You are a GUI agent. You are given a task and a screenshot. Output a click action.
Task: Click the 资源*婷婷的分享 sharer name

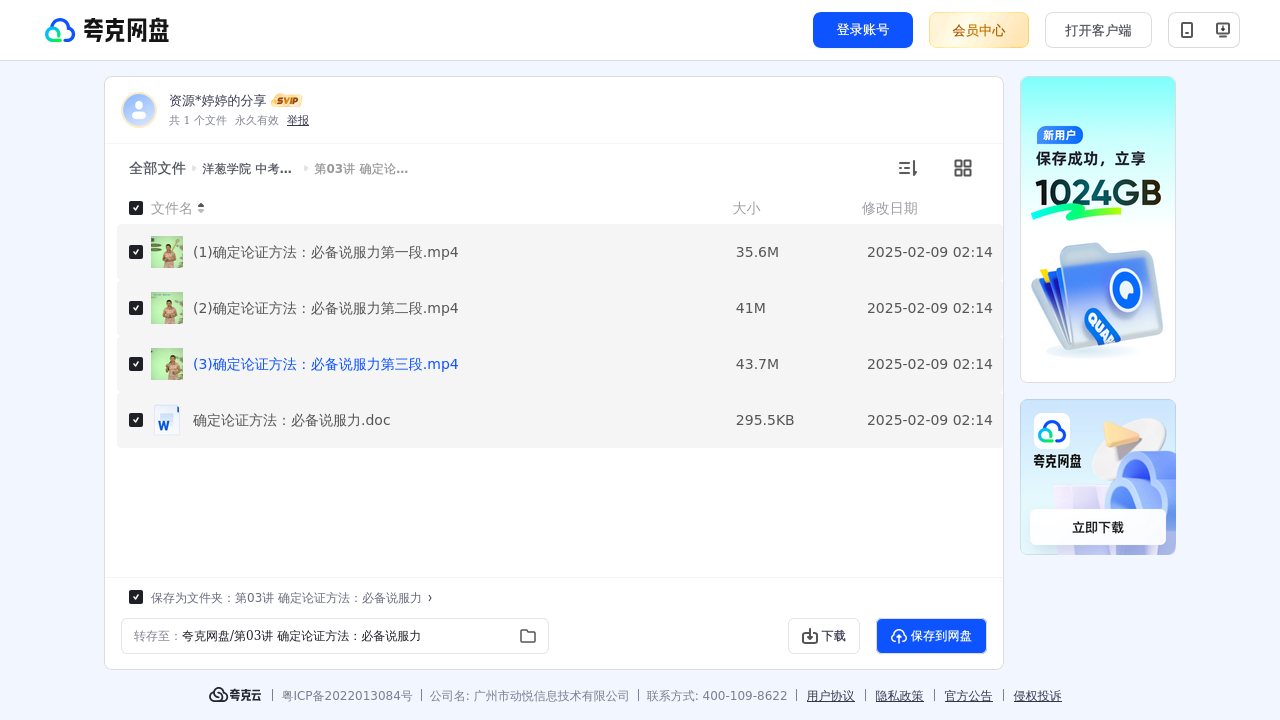(x=218, y=101)
